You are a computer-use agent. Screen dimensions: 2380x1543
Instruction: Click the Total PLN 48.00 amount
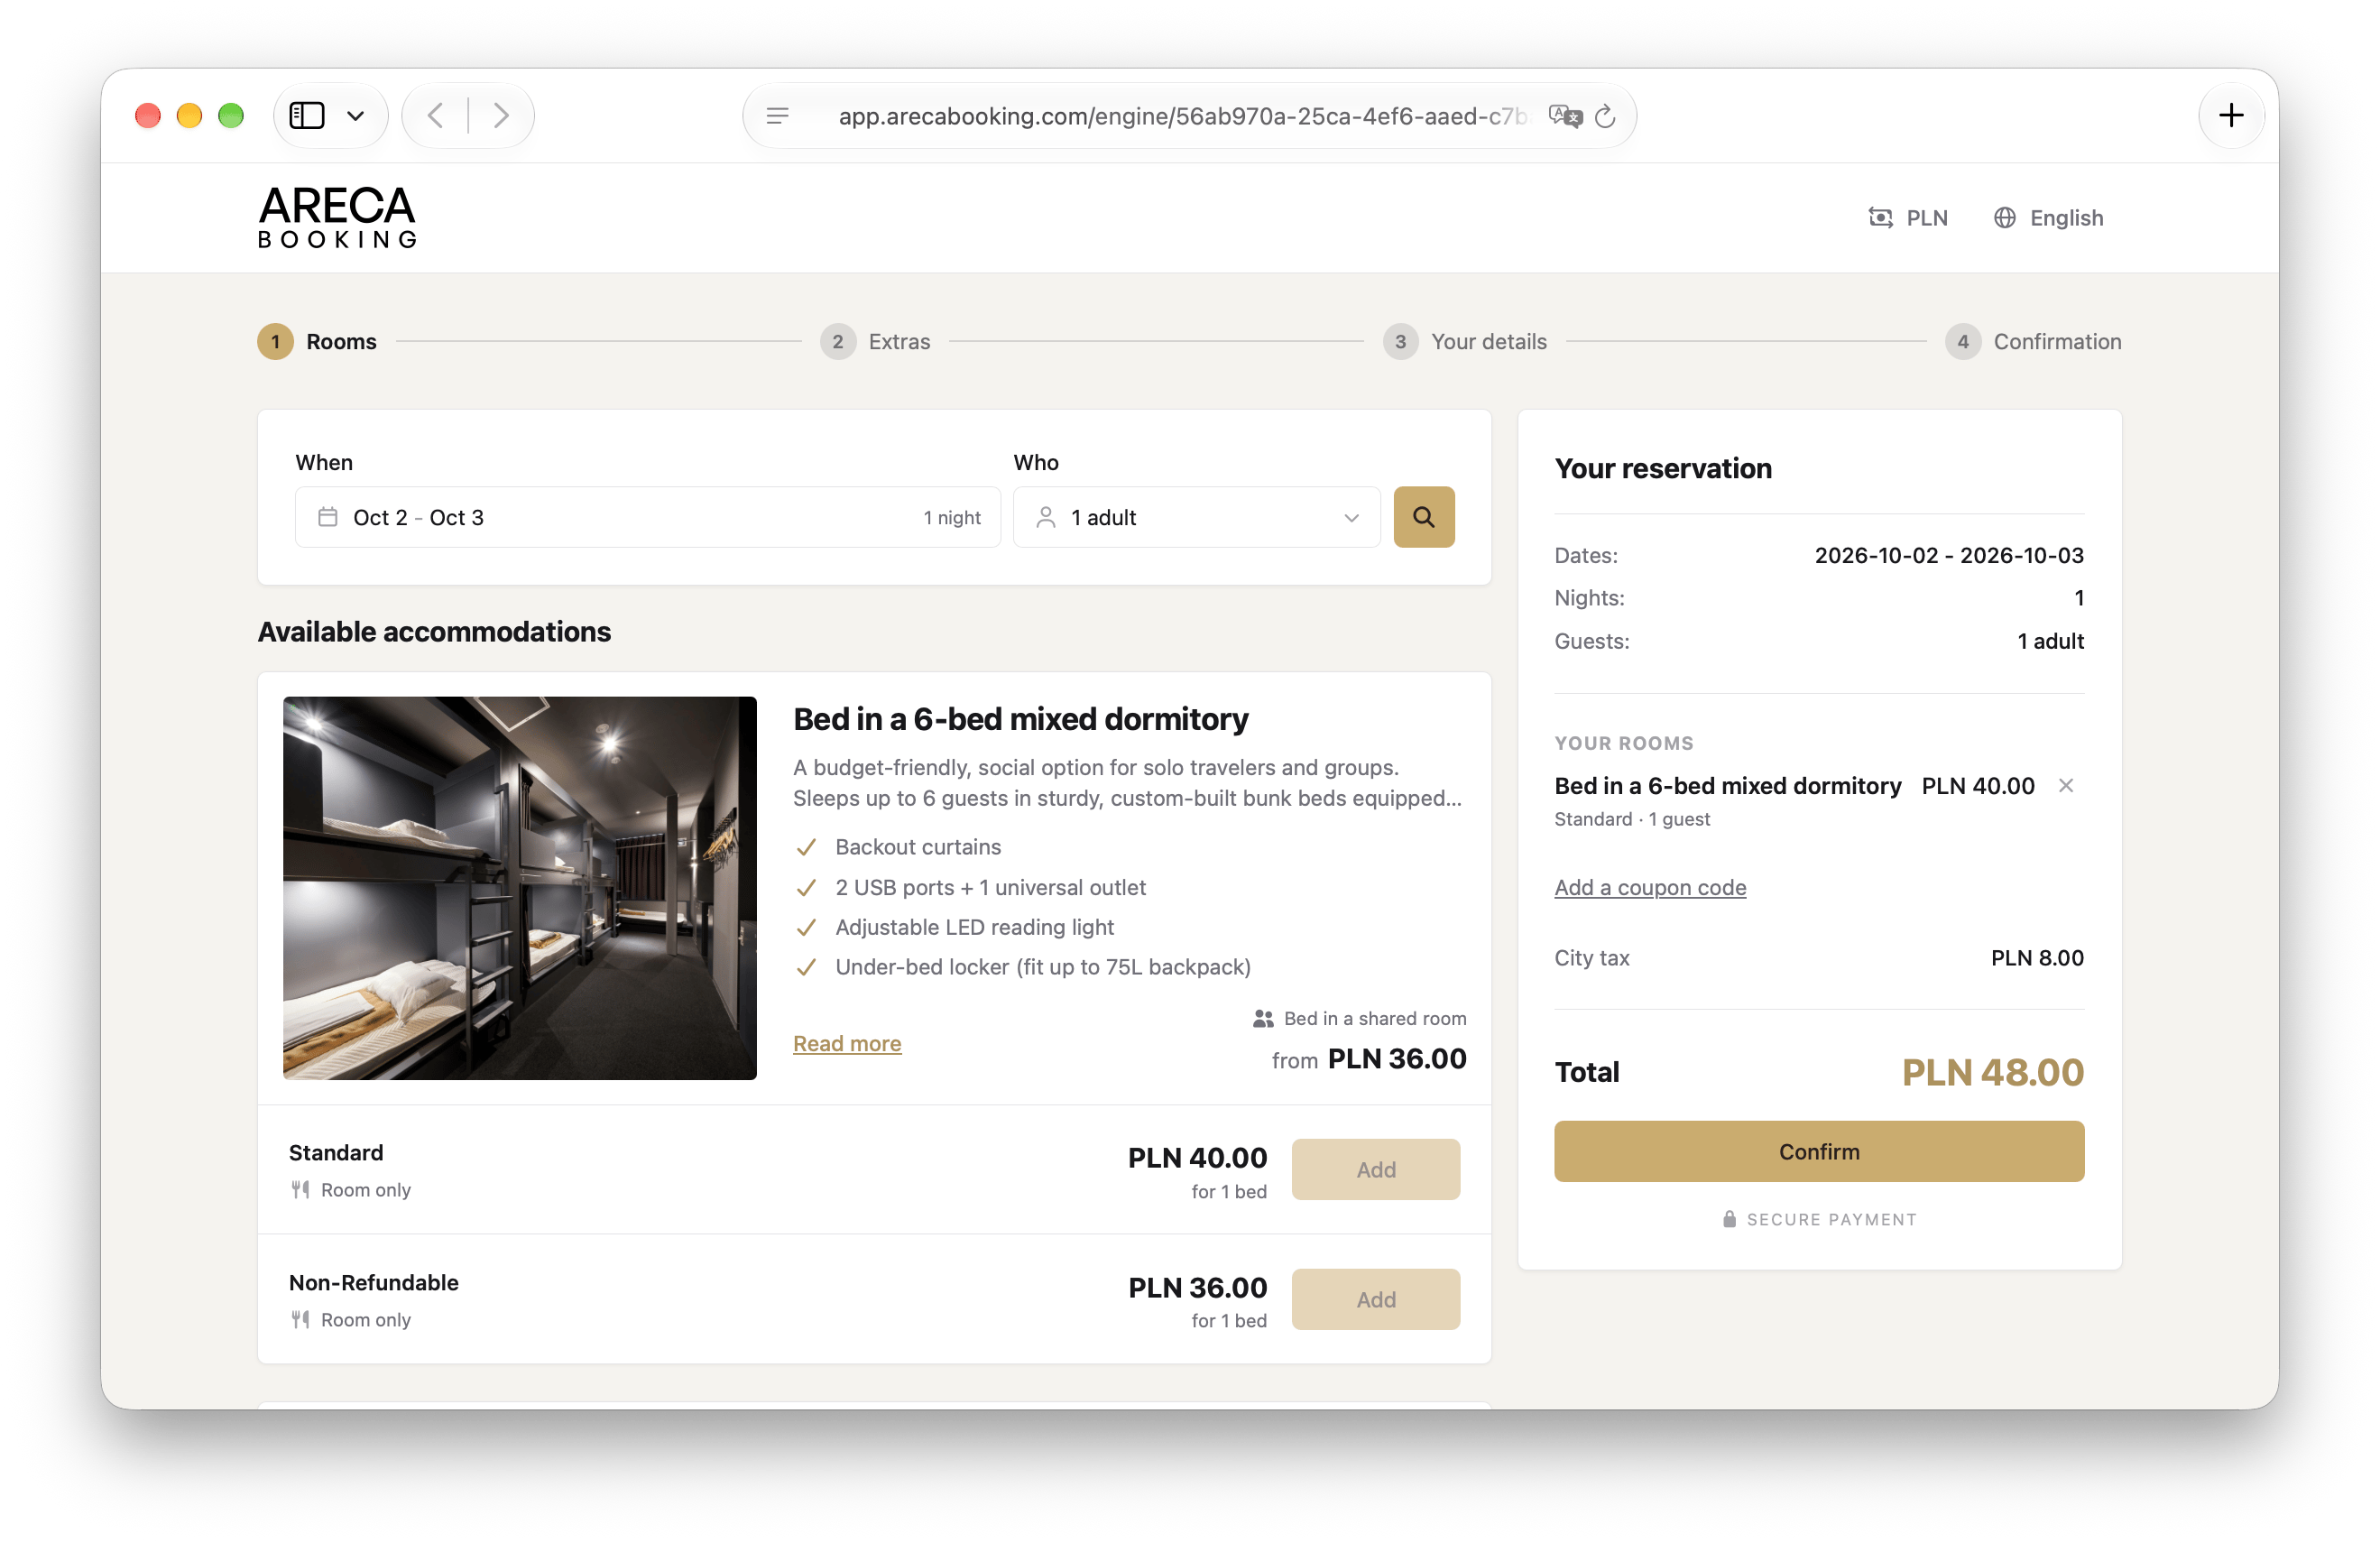[1992, 1072]
